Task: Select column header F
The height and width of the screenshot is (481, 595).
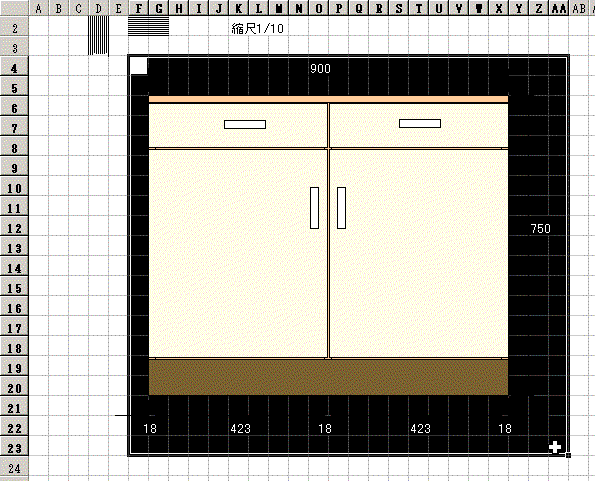Action: tap(139, 8)
